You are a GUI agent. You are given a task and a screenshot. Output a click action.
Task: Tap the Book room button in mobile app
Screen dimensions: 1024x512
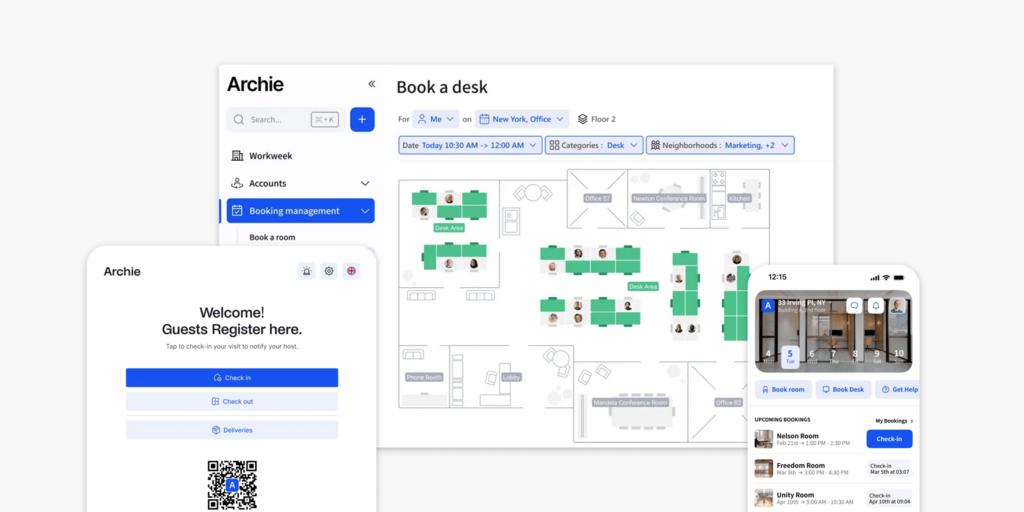click(783, 389)
